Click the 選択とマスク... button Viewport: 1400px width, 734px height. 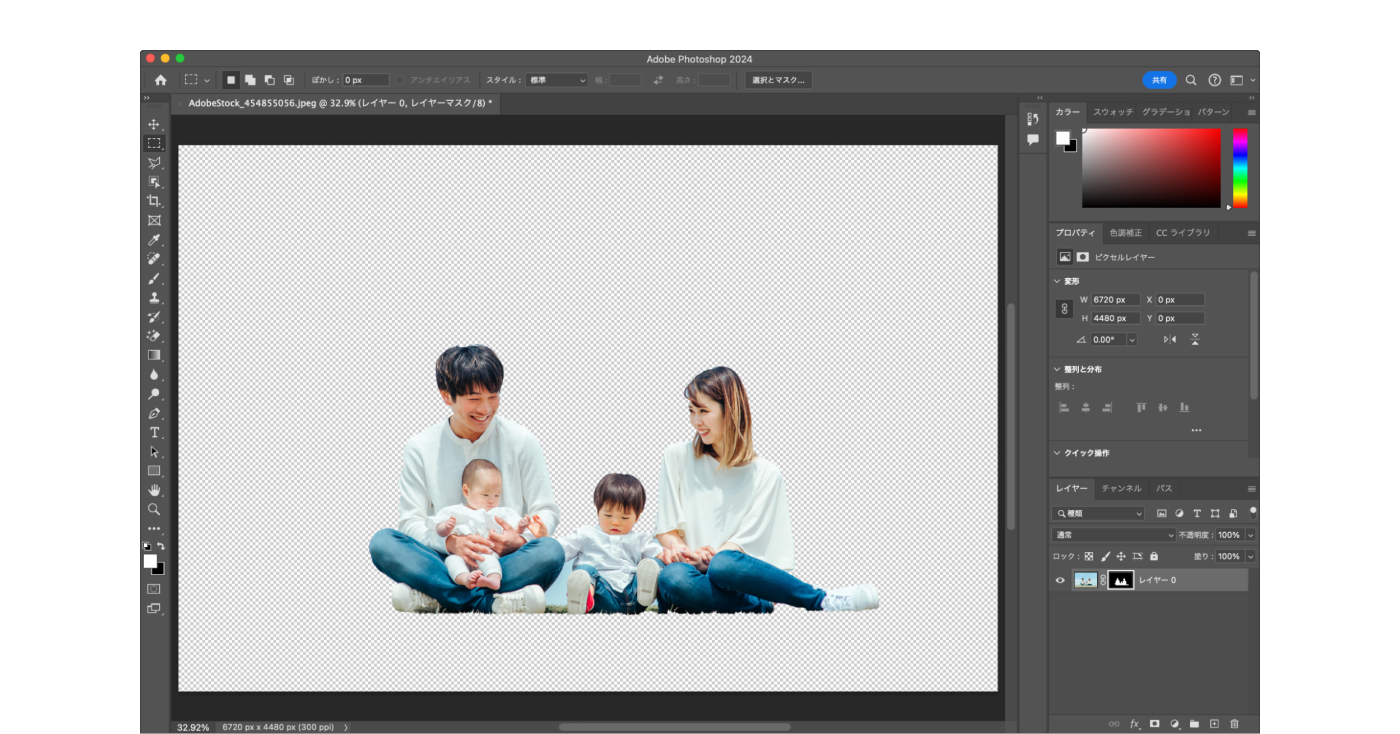778,80
